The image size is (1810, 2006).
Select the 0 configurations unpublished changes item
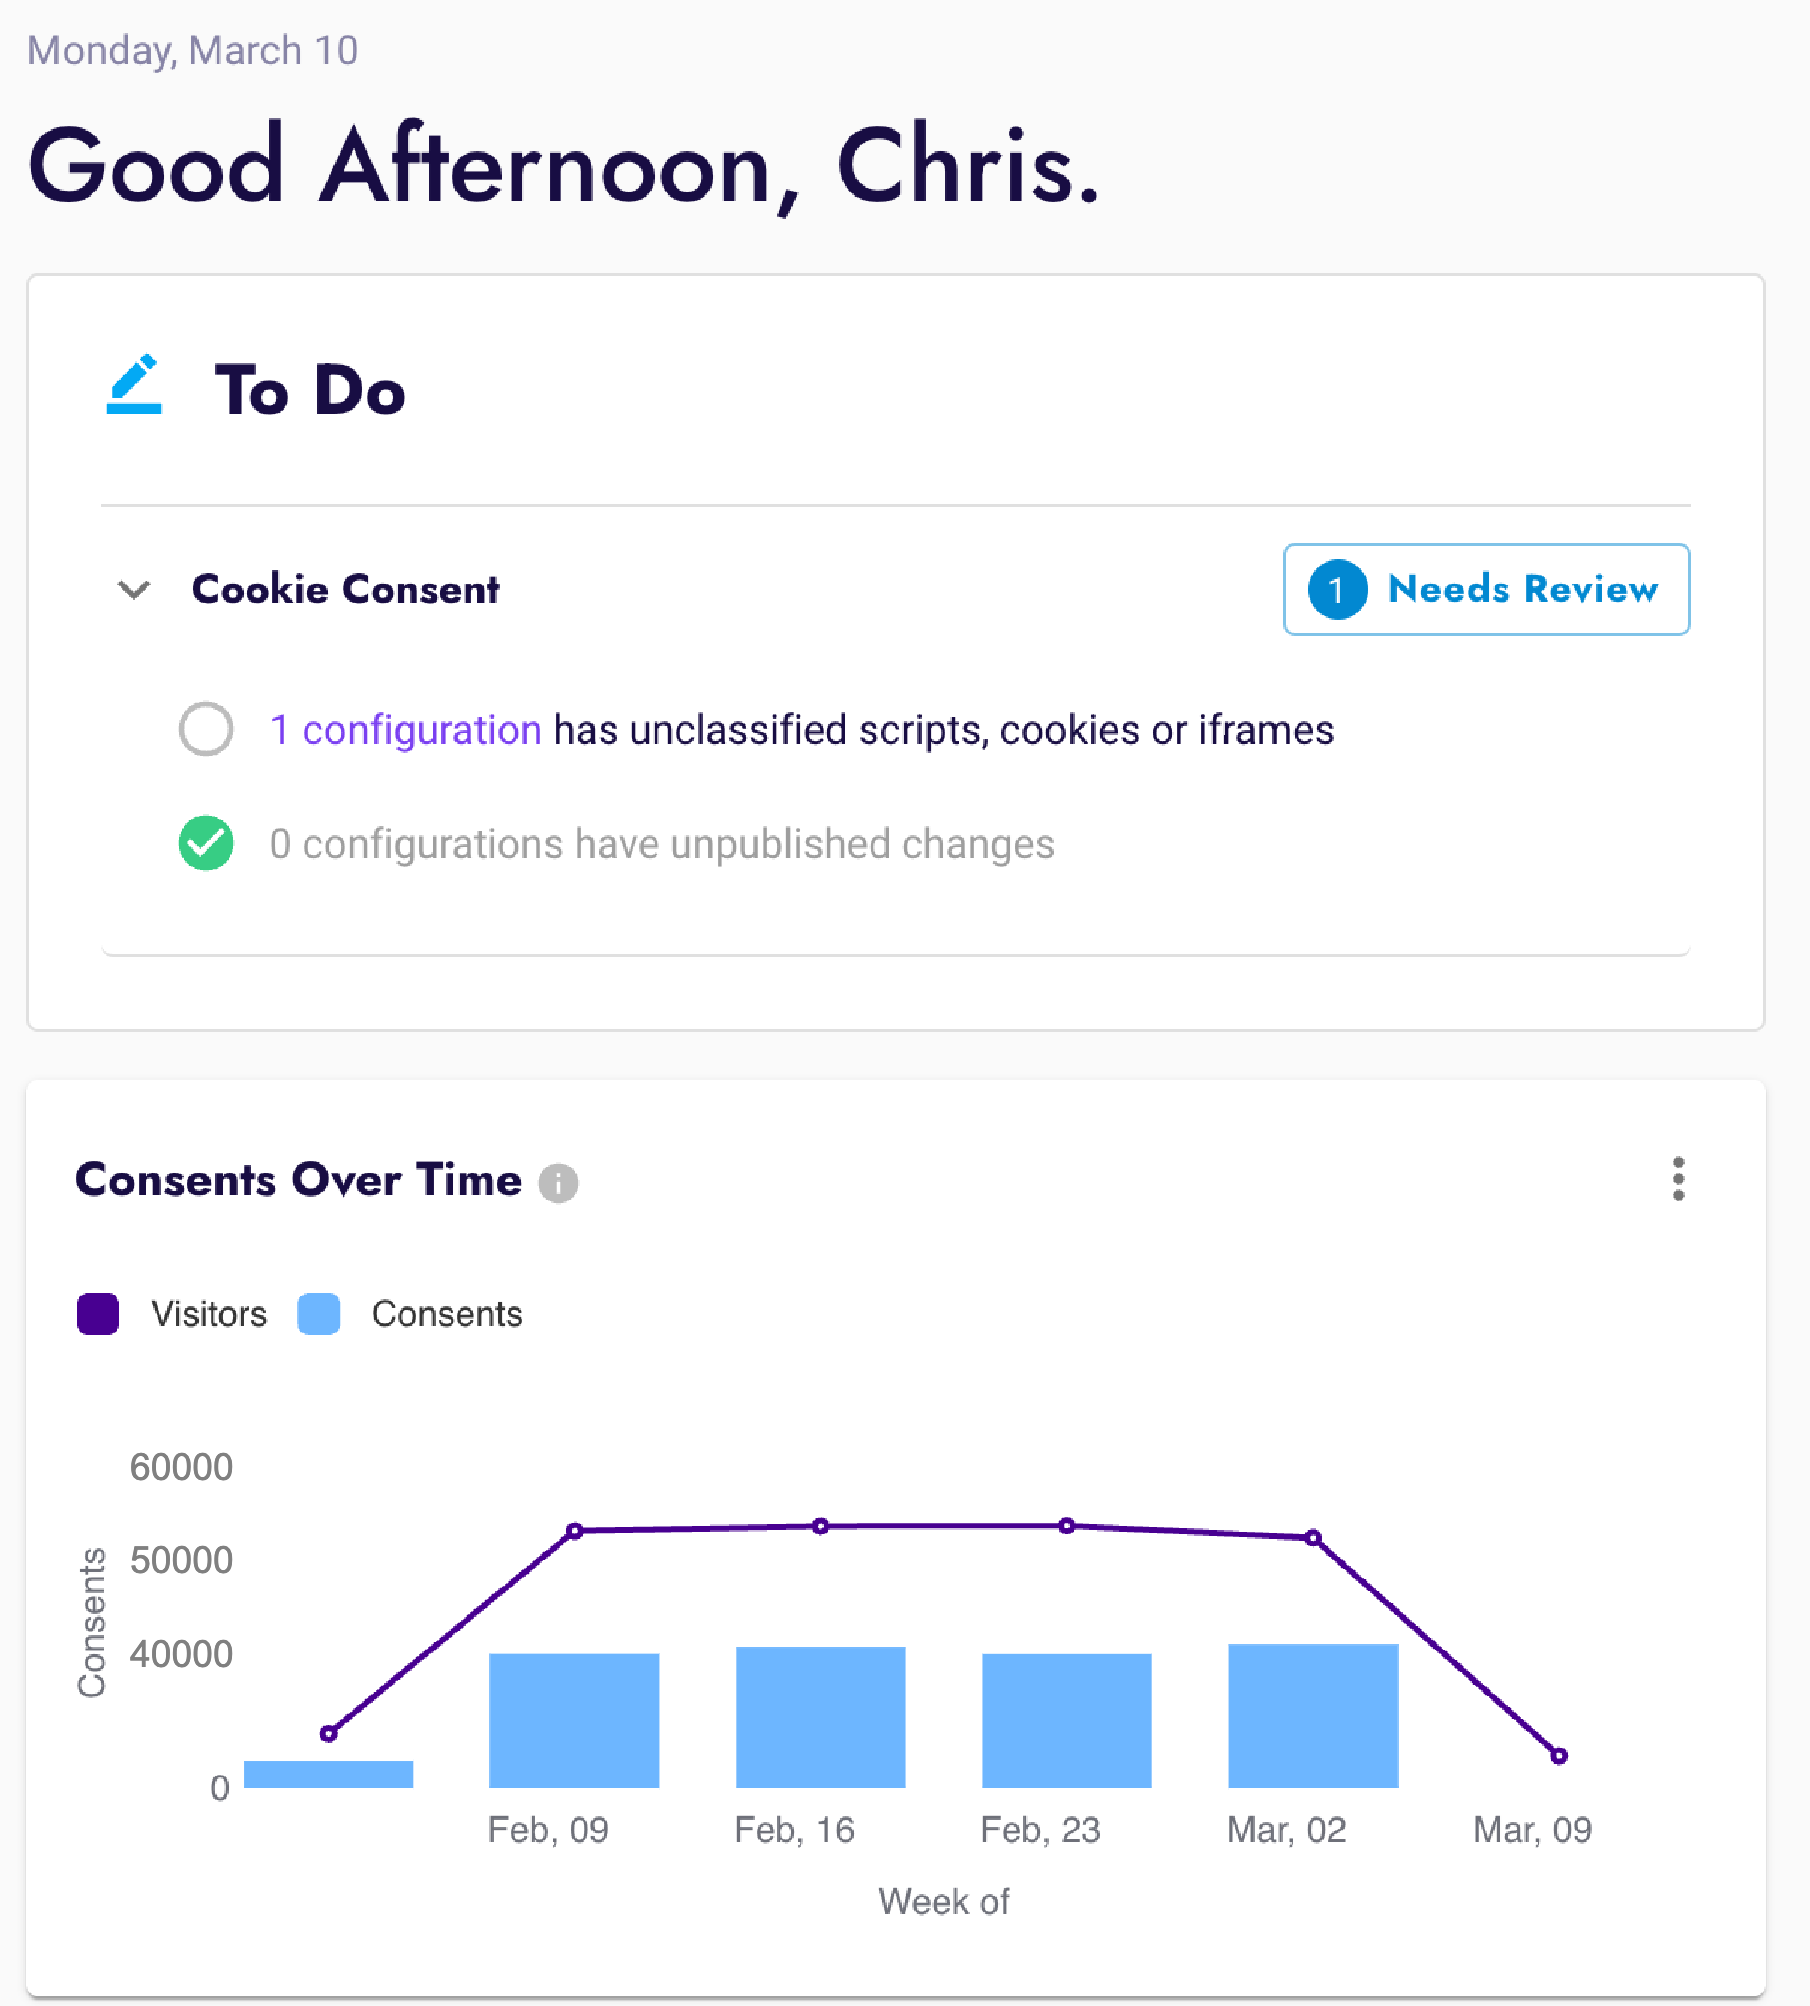pyautogui.click(x=662, y=844)
